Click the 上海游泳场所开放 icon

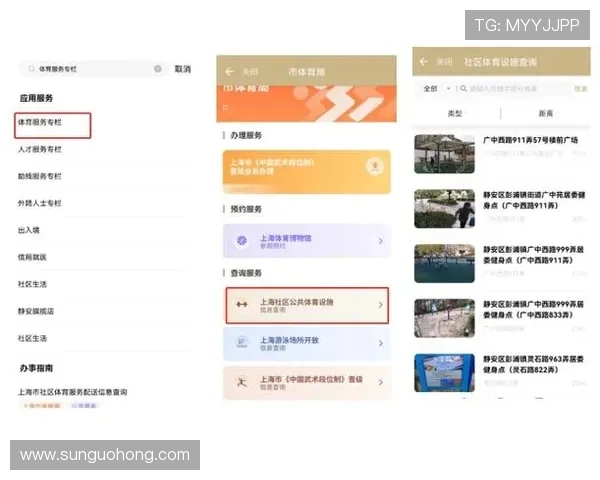point(242,342)
